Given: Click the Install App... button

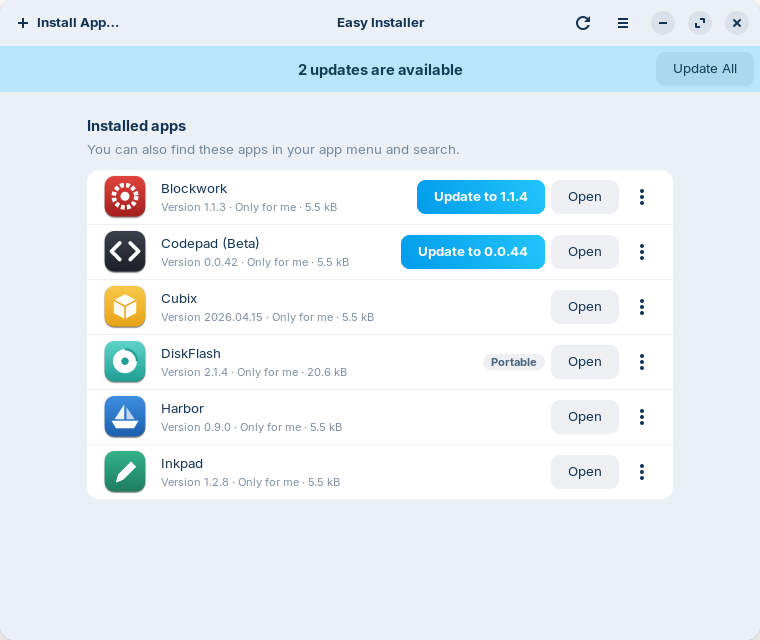Looking at the screenshot, I should point(68,23).
